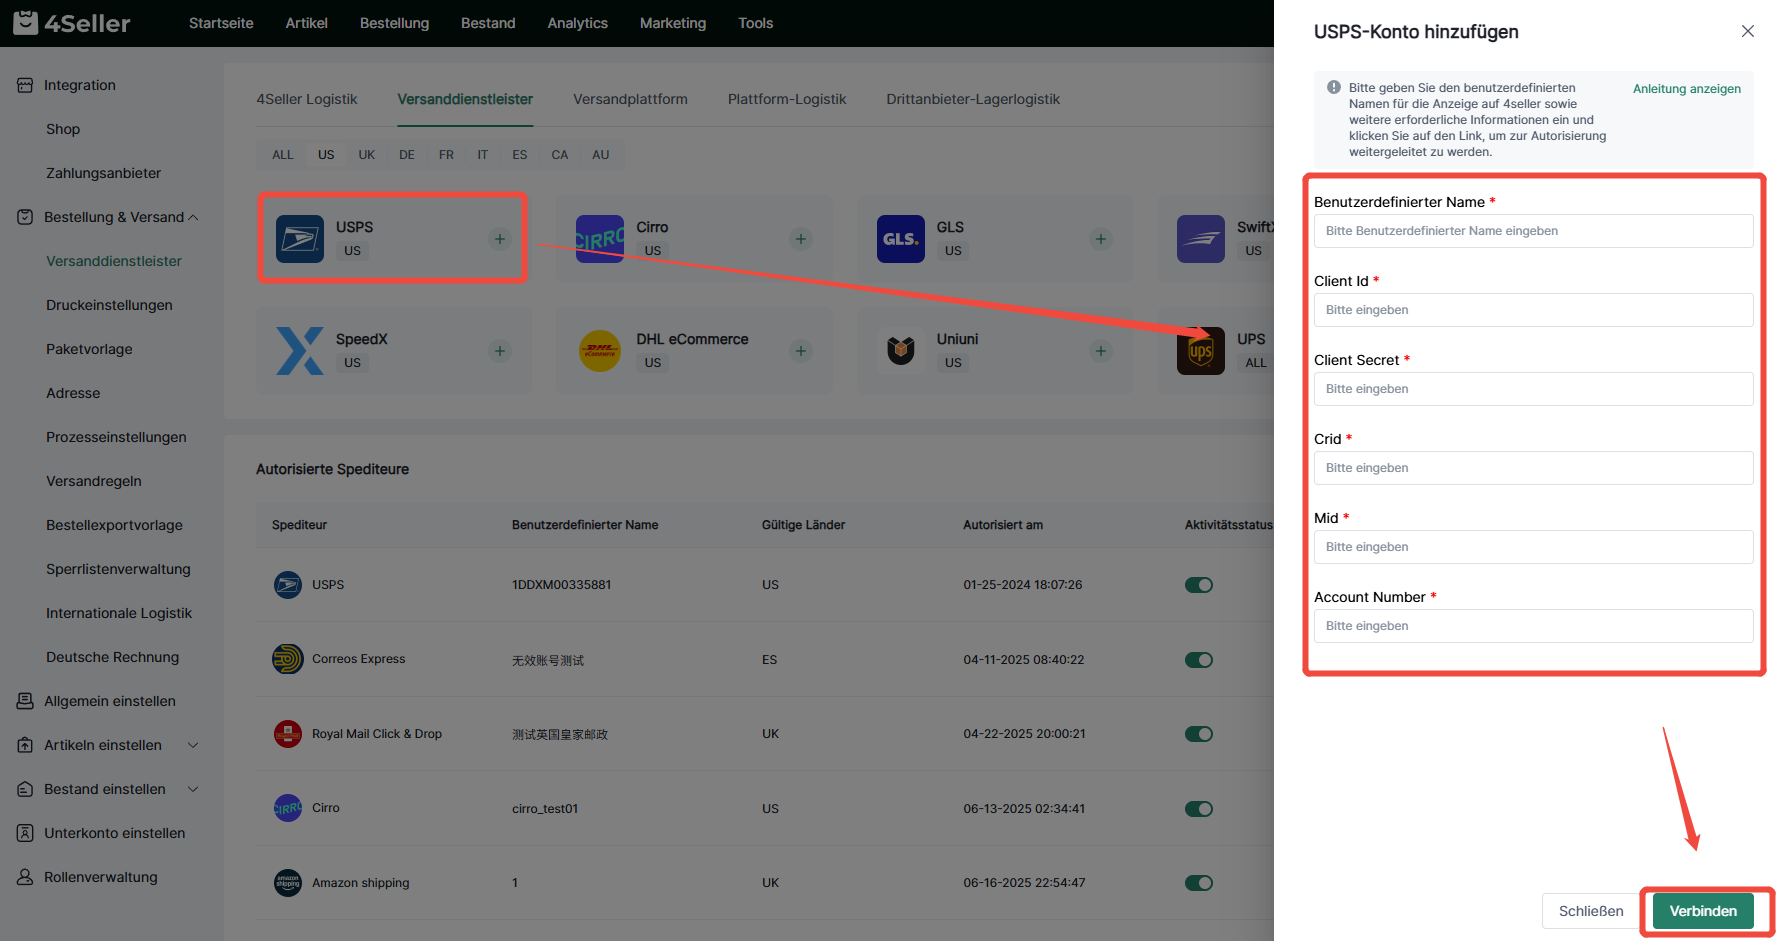Focus the Crid input field
This screenshot has width=1789, height=941.
click(x=1533, y=468)
